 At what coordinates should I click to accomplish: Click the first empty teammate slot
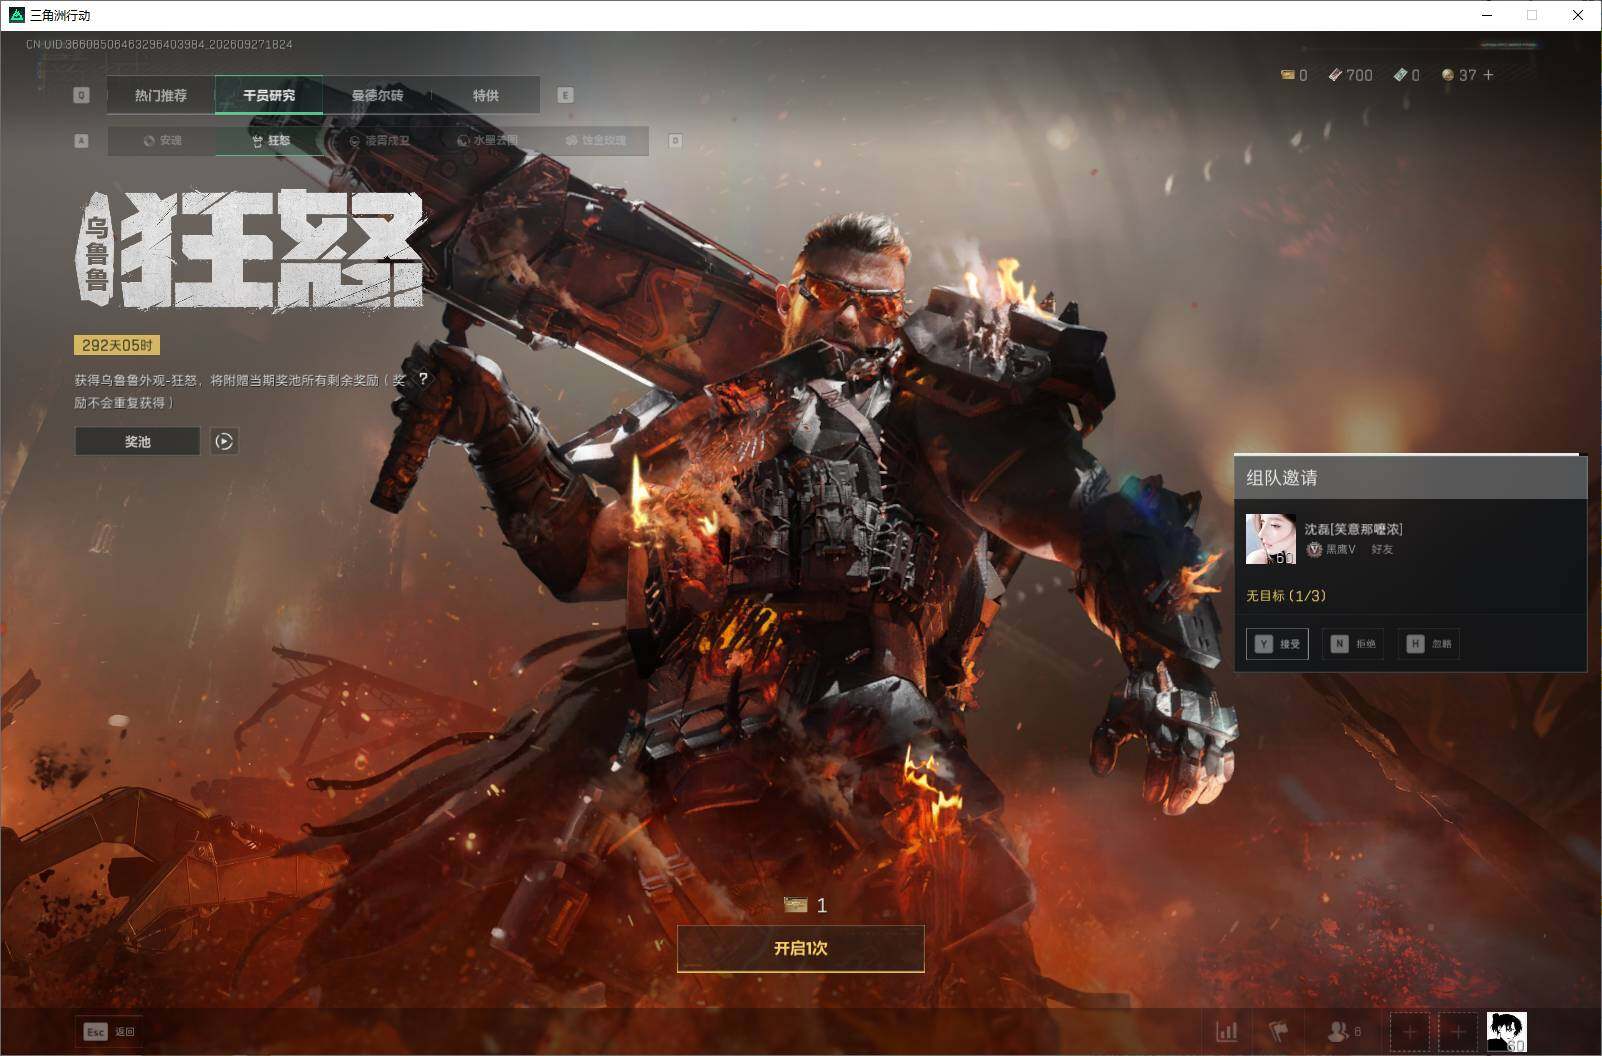pyautogui.click(x=1410, y=1032)
